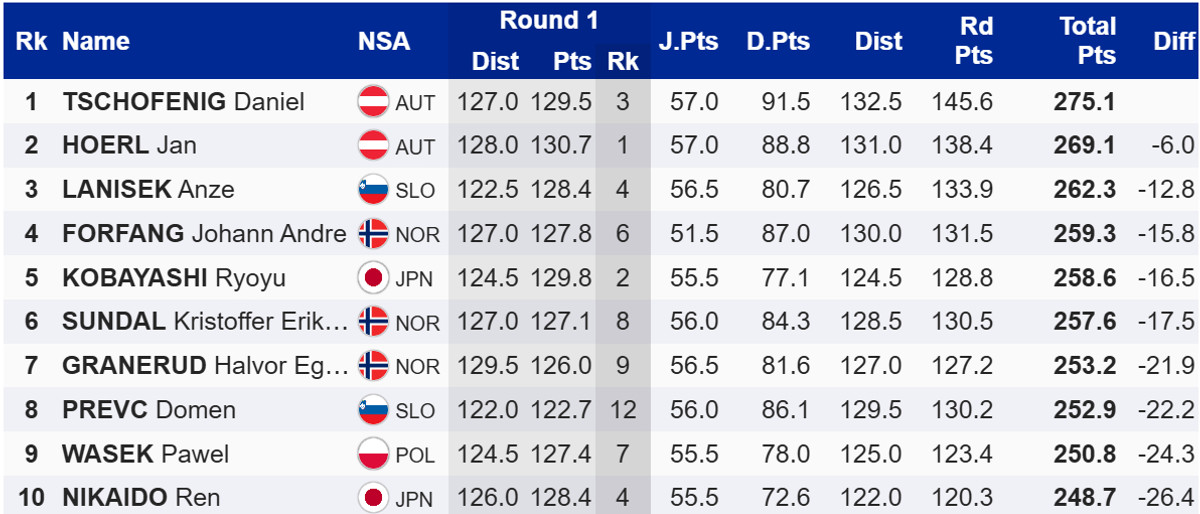1200x514 pixels.
Task: Click Japan flag icon beside Kobayashi
Action: pos(373,278)
